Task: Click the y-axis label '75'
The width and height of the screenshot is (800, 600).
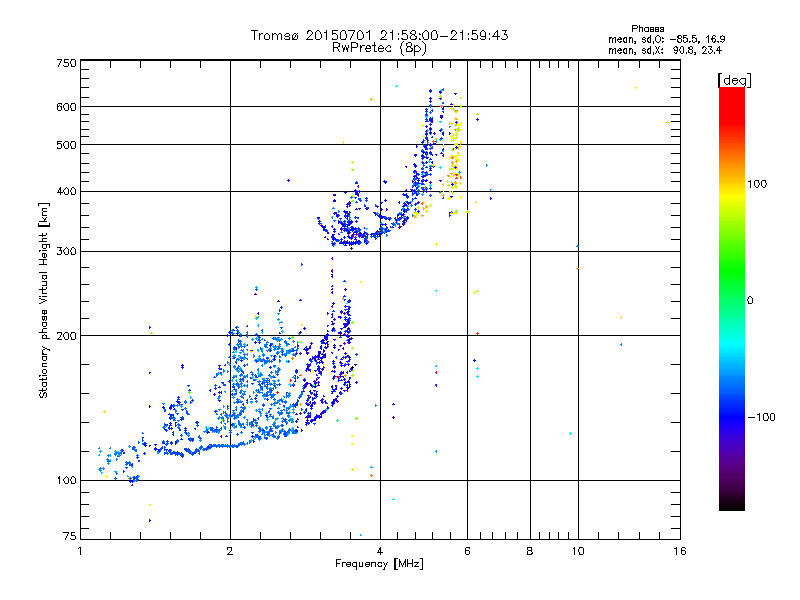Action: pyautogui.click(x=70, y=536)
